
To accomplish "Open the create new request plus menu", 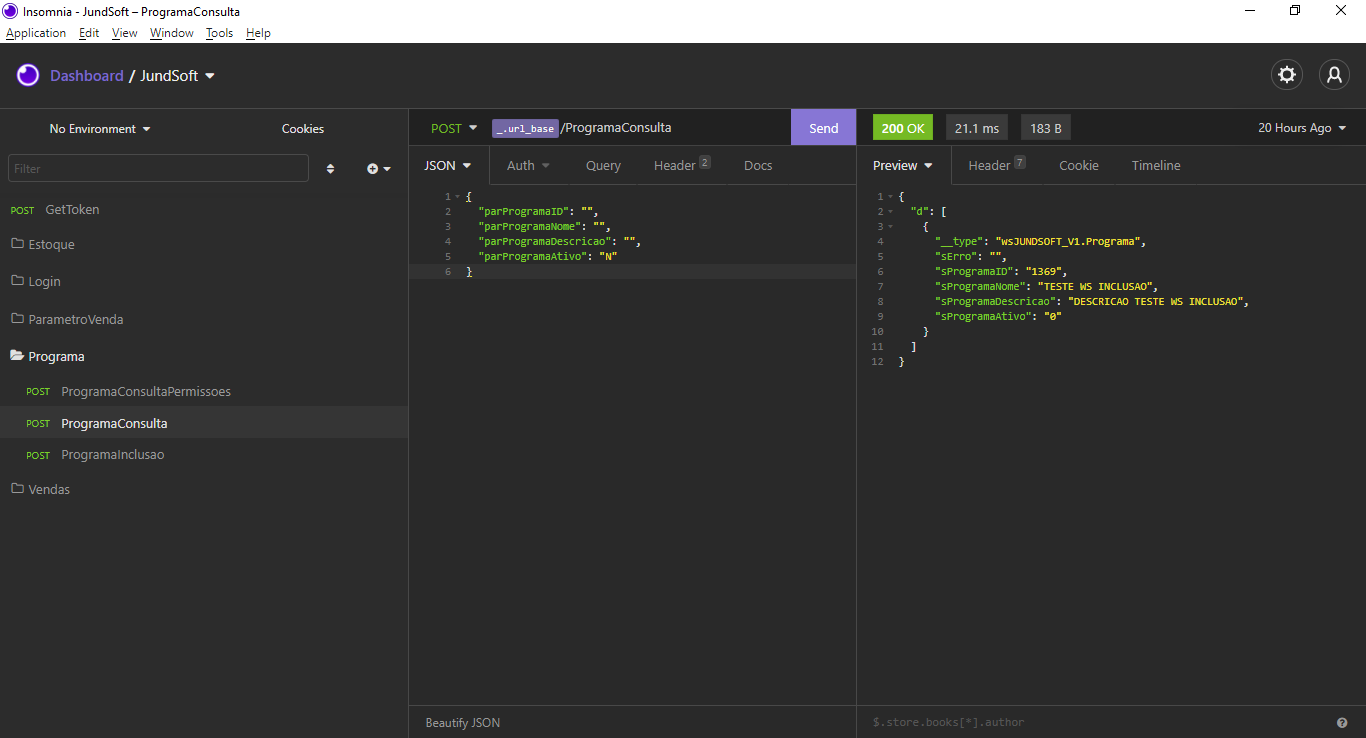I will [x=379, y=169].
